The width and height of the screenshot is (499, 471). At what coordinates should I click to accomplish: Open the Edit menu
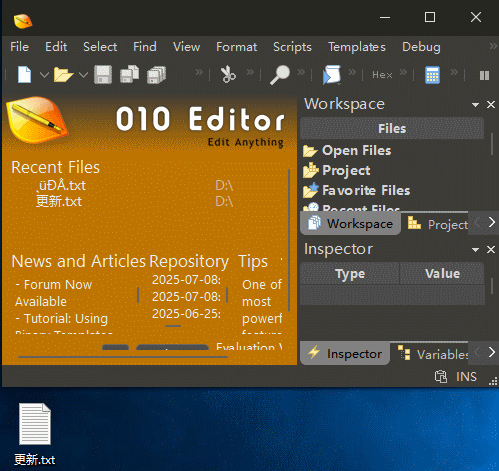[x=56, y=47]
